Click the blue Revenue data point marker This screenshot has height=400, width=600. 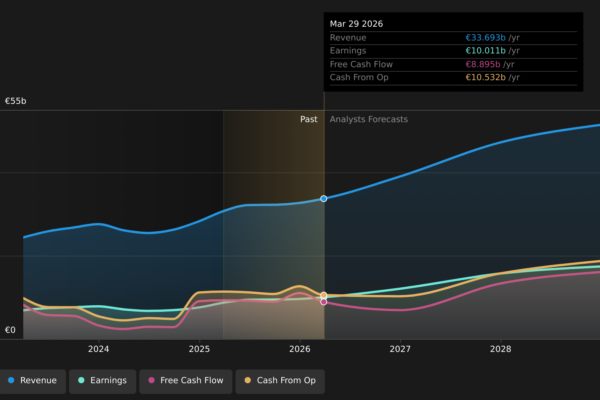pos(324,199)
